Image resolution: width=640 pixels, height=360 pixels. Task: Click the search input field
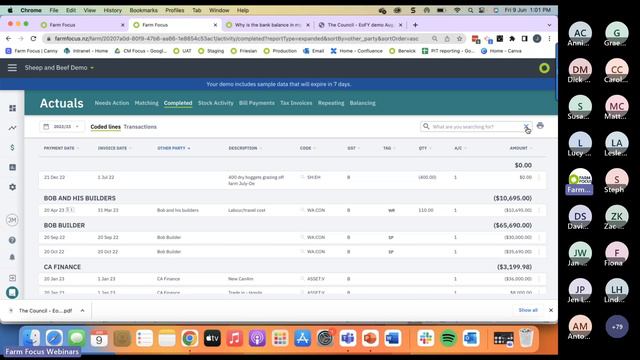tap(476, 127)
